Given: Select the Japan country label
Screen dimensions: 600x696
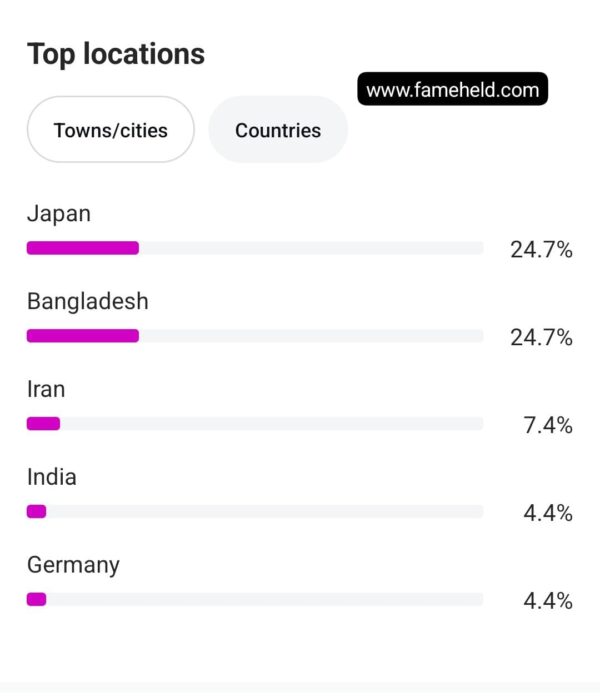Looking at the screenshot, I should [x=59, y=214].
